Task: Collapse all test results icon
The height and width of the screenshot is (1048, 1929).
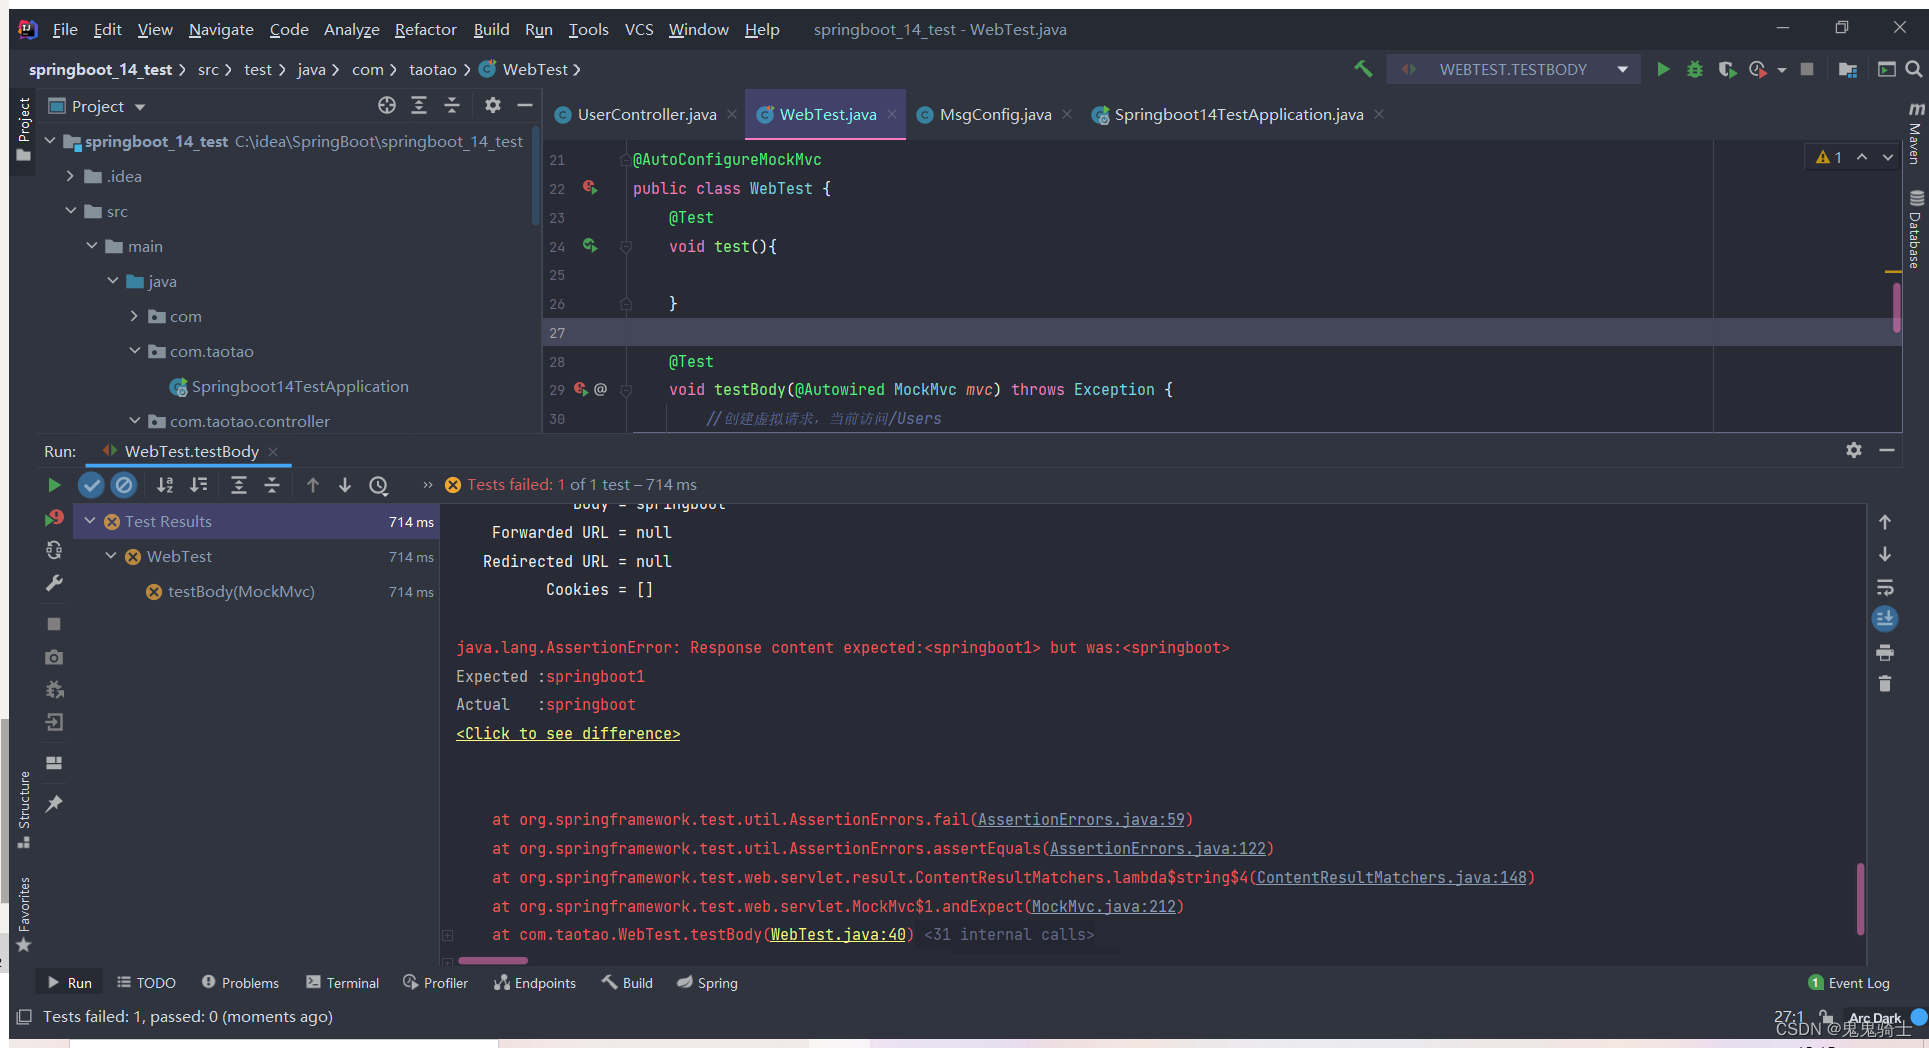Action: click(272, 485)
